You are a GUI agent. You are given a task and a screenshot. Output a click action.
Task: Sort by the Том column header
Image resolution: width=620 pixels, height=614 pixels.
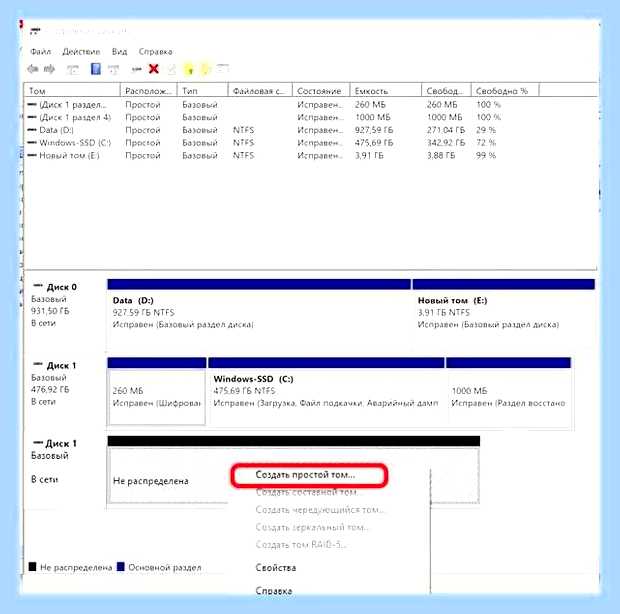click(72, 91)
